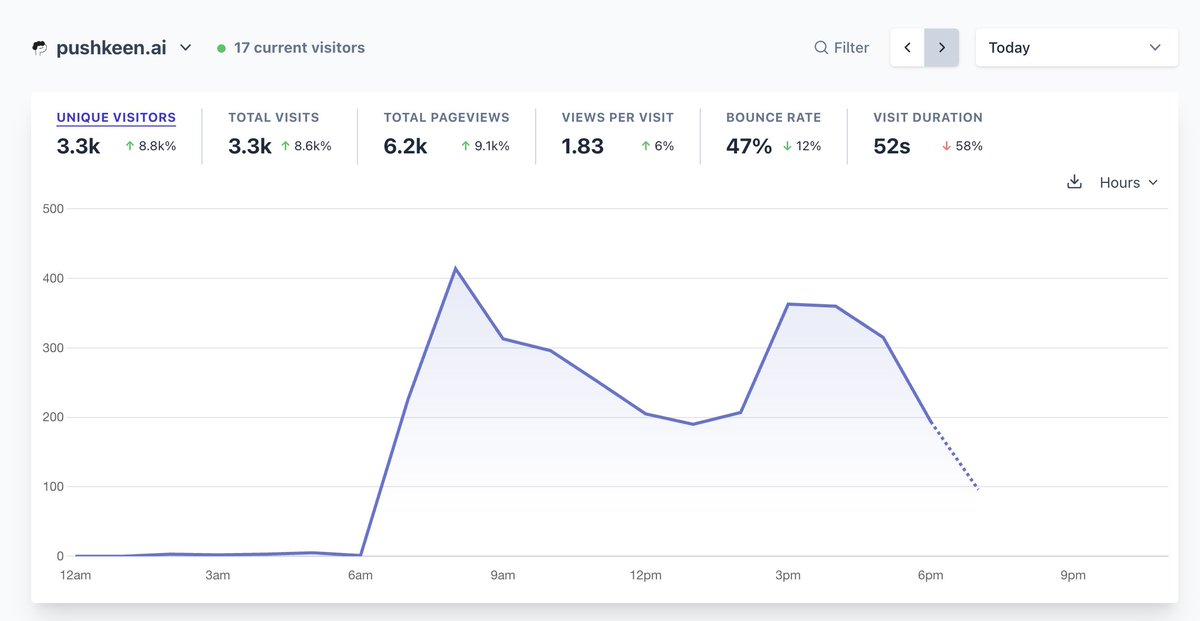Go to previous period with left arrow

(908, 47)
